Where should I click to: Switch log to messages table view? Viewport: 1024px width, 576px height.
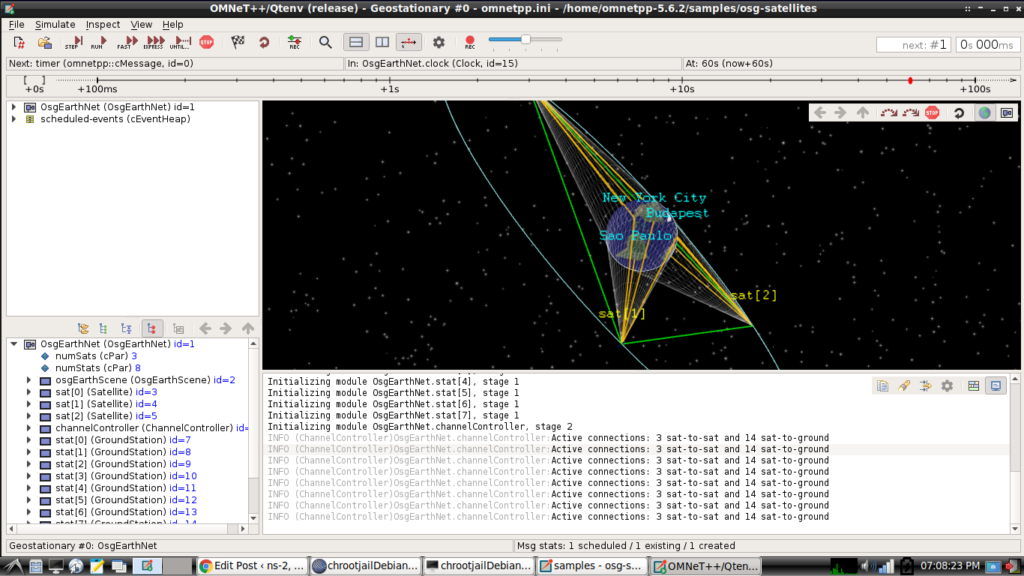coord(974,386)
